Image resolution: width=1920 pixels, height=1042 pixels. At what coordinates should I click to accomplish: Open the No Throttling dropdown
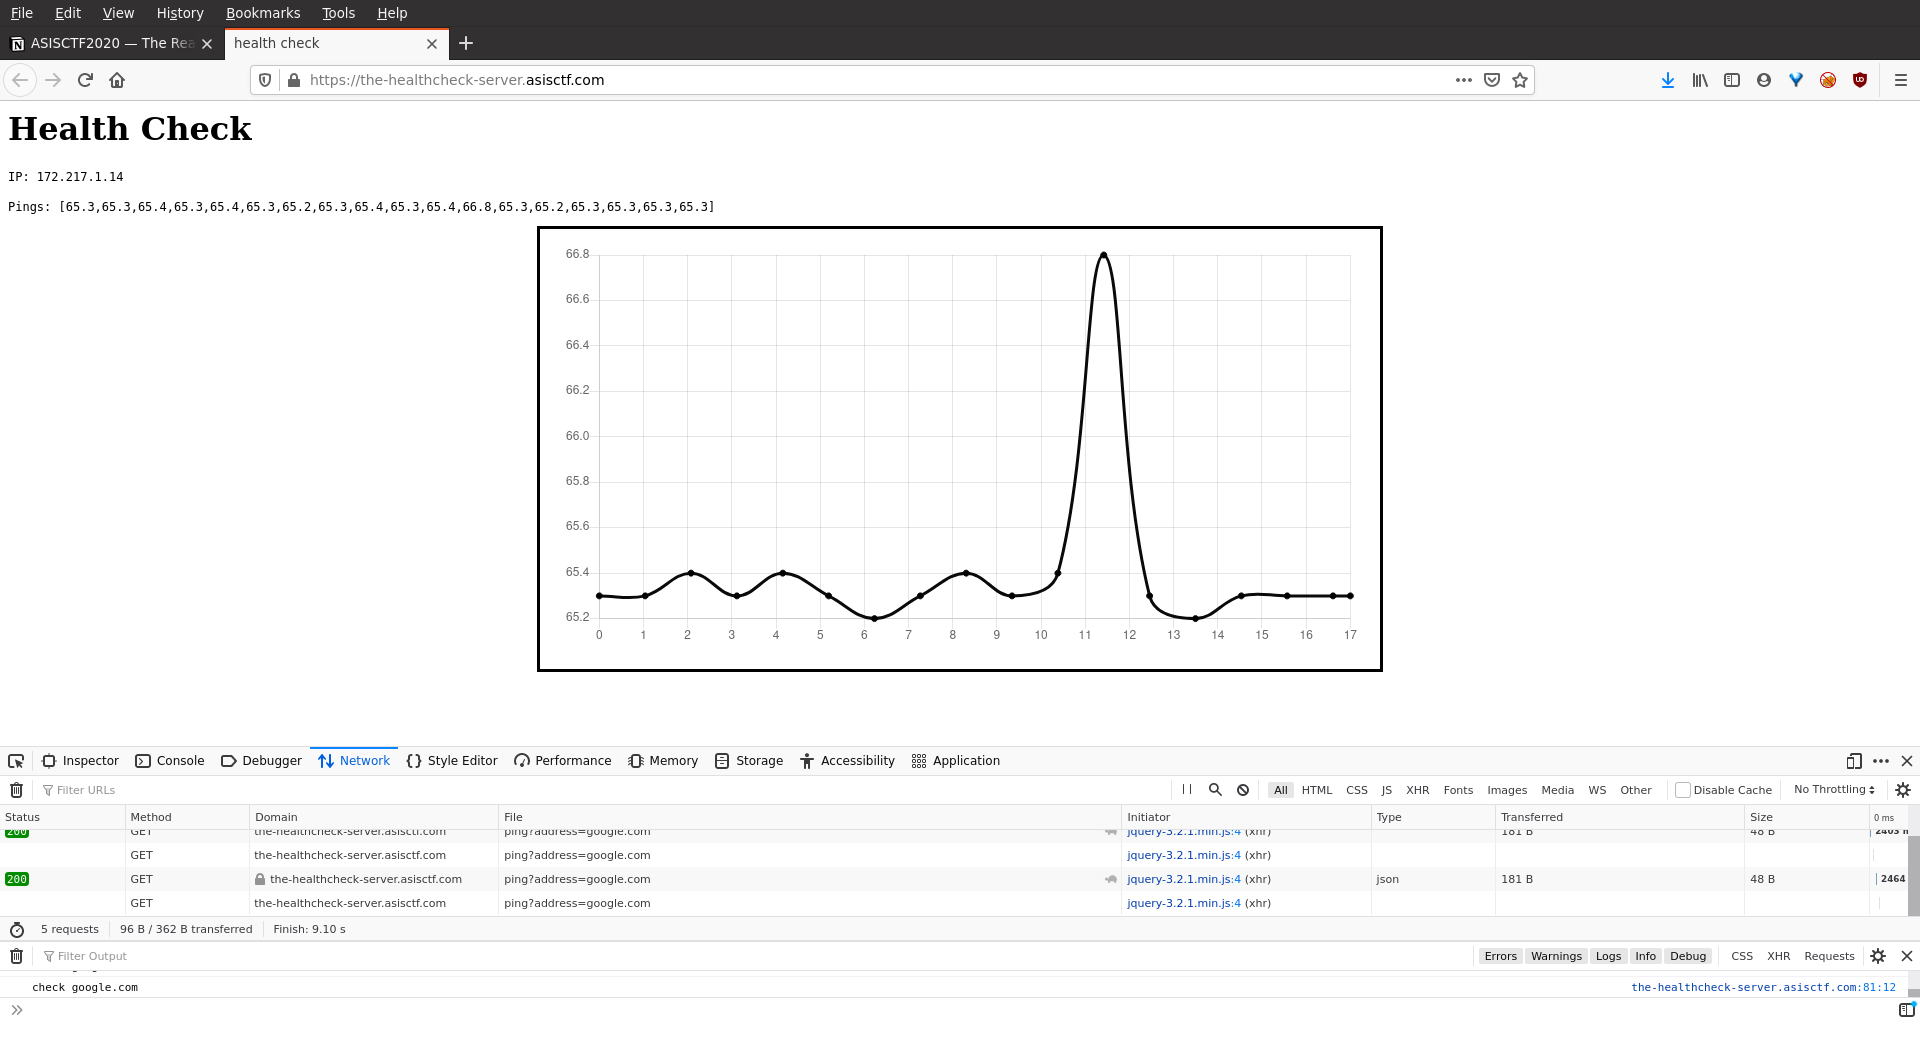coord(1834,790)
